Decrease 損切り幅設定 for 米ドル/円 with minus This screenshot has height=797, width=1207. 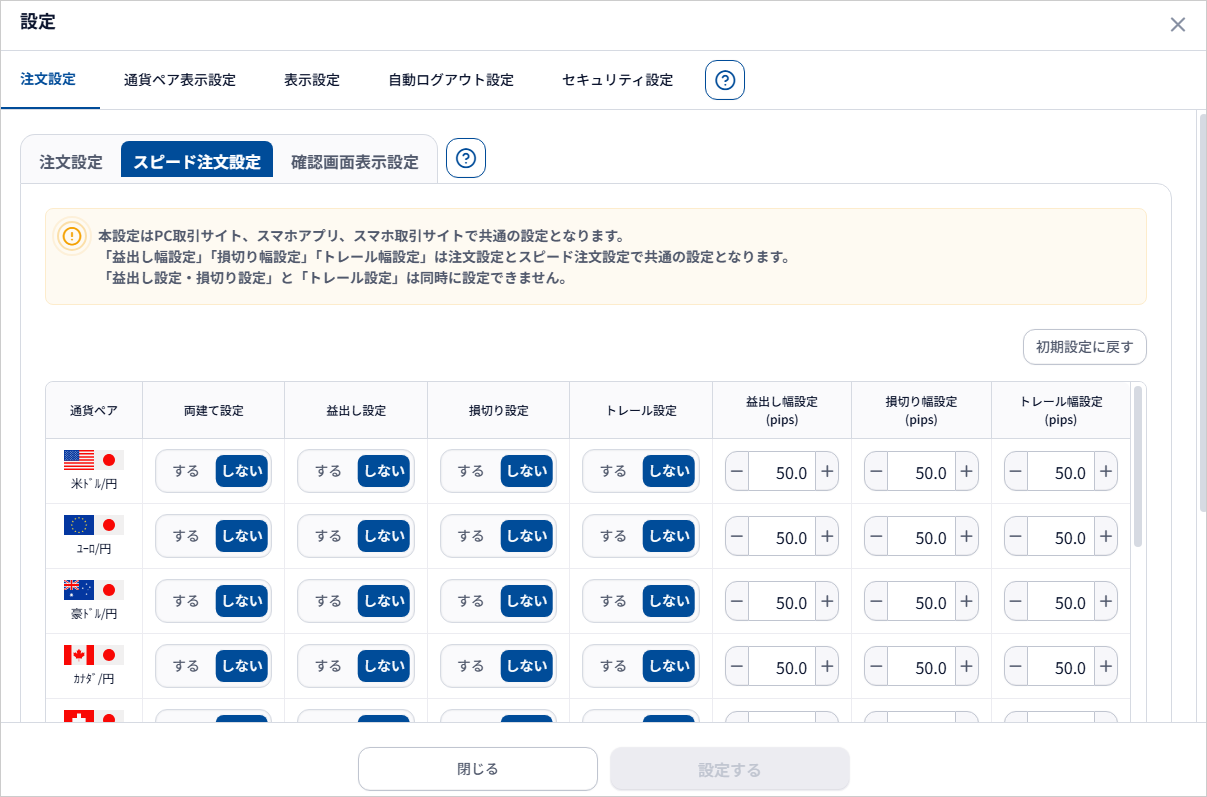(876, 472)
